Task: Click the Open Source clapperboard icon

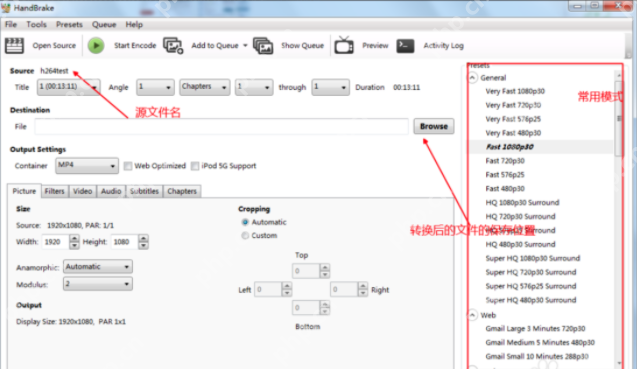Action: point(15,46)
